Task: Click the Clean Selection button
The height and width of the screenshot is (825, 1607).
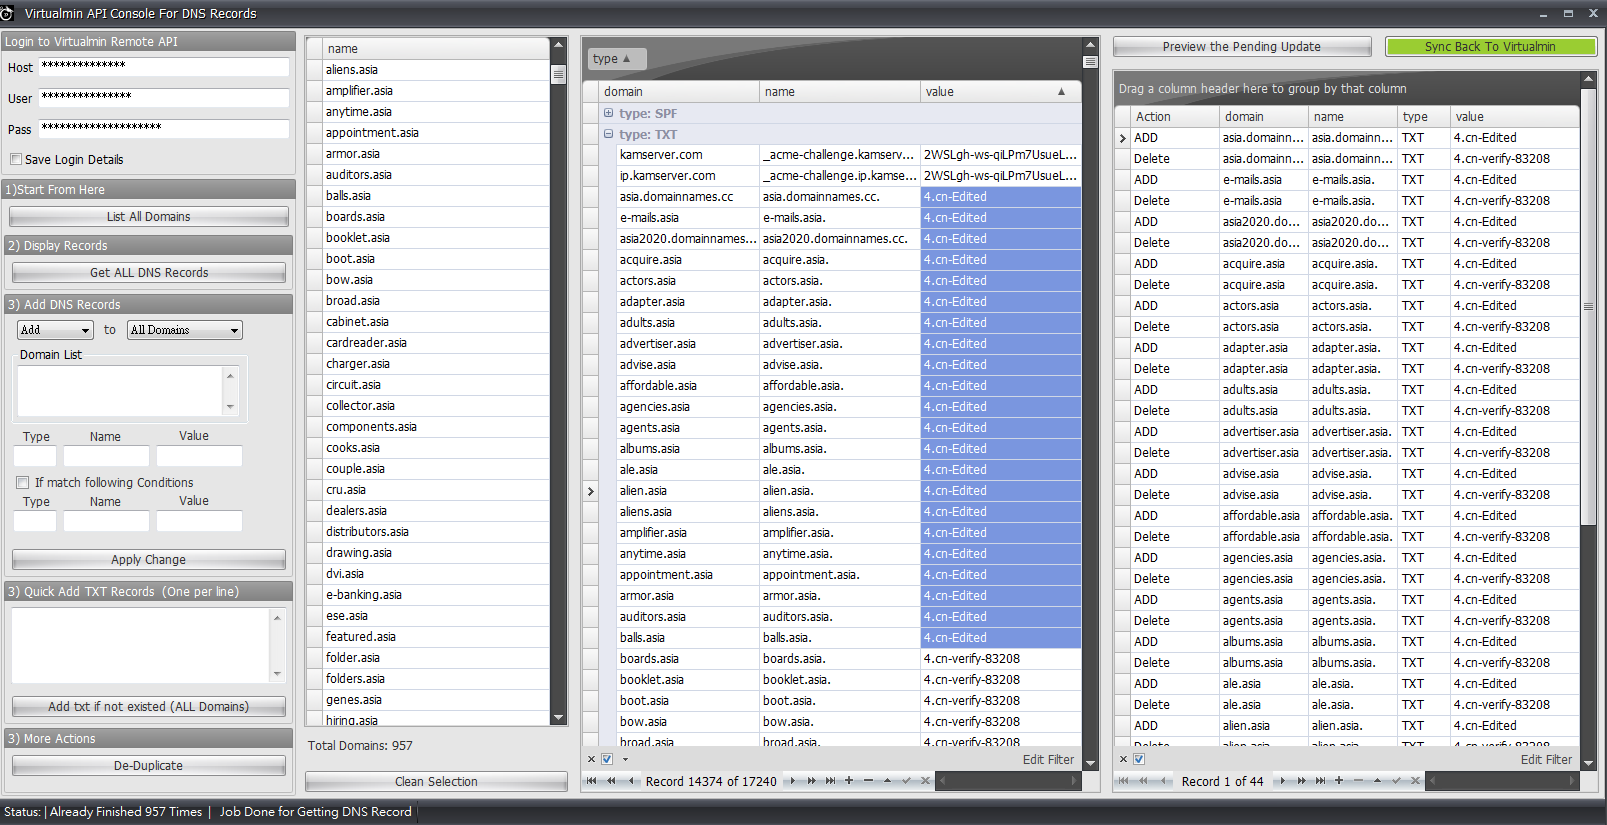Action: coord(436,781)
